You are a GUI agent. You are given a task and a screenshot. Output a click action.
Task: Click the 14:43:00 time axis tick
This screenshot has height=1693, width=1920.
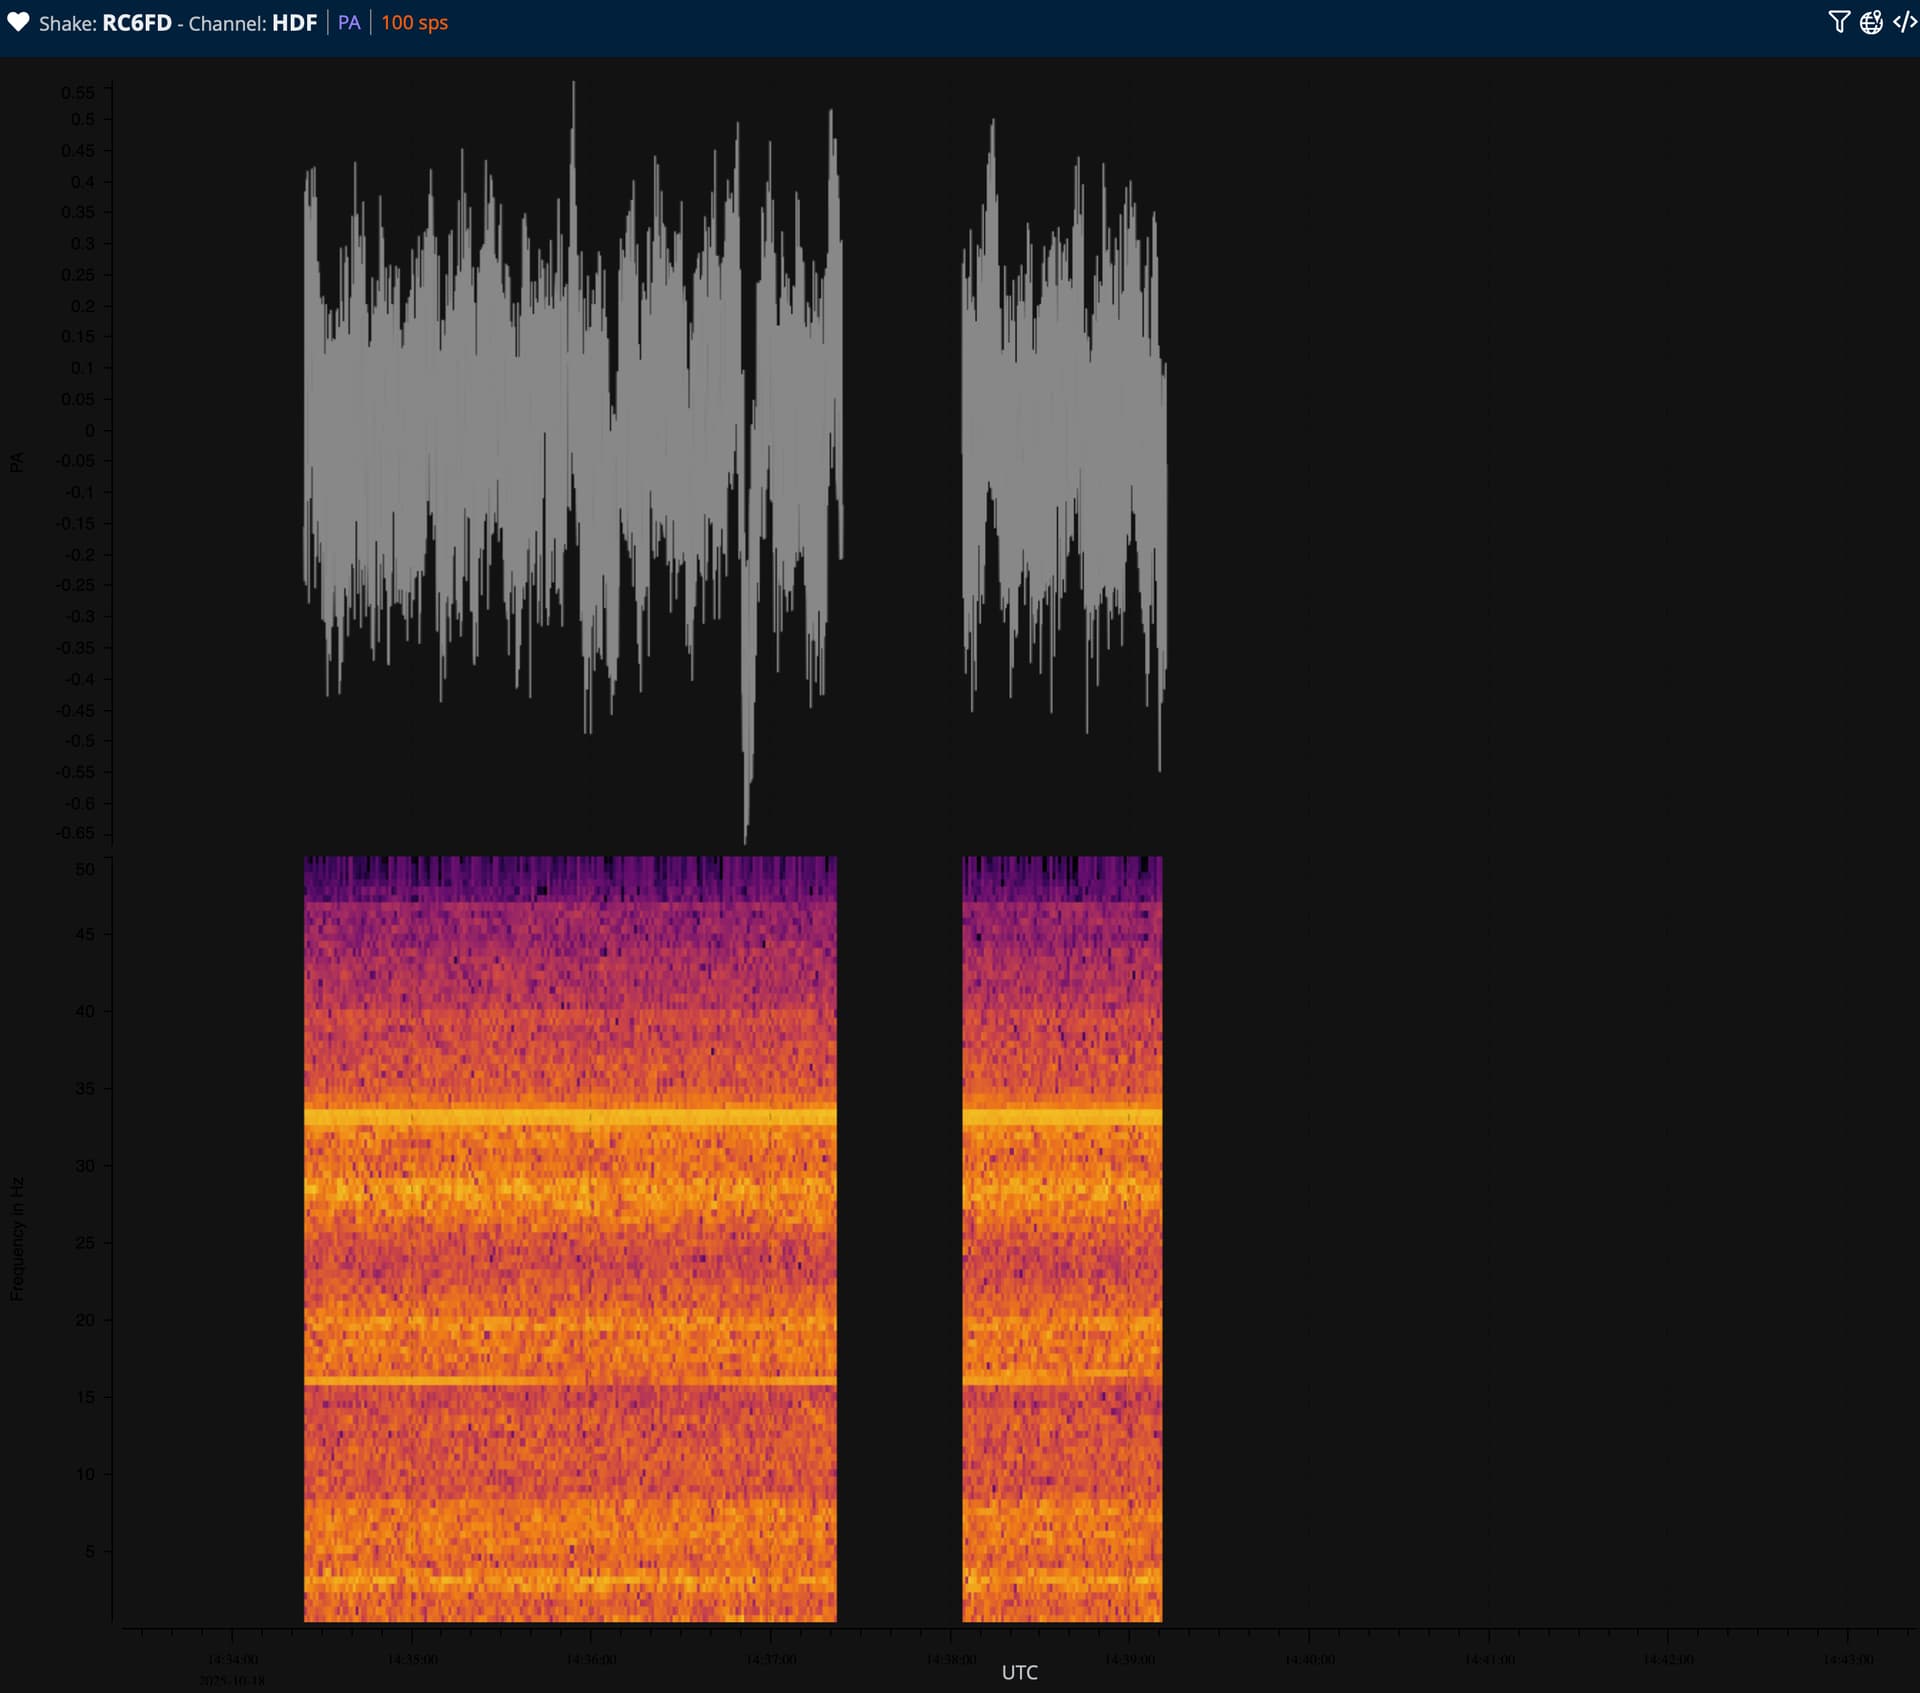1847,1659
